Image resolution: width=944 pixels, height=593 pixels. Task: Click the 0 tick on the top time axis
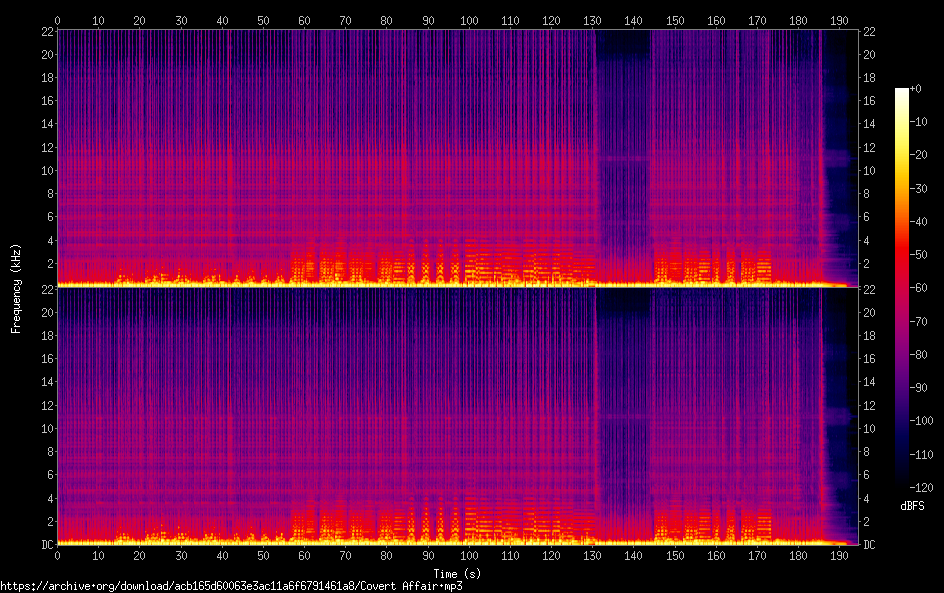58,20
